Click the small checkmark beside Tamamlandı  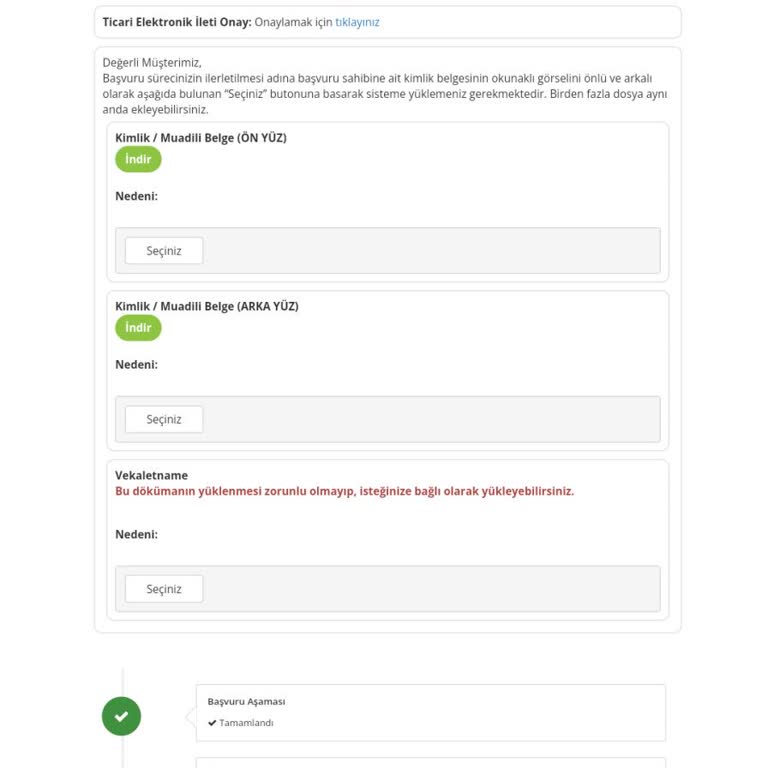[212, 723]
